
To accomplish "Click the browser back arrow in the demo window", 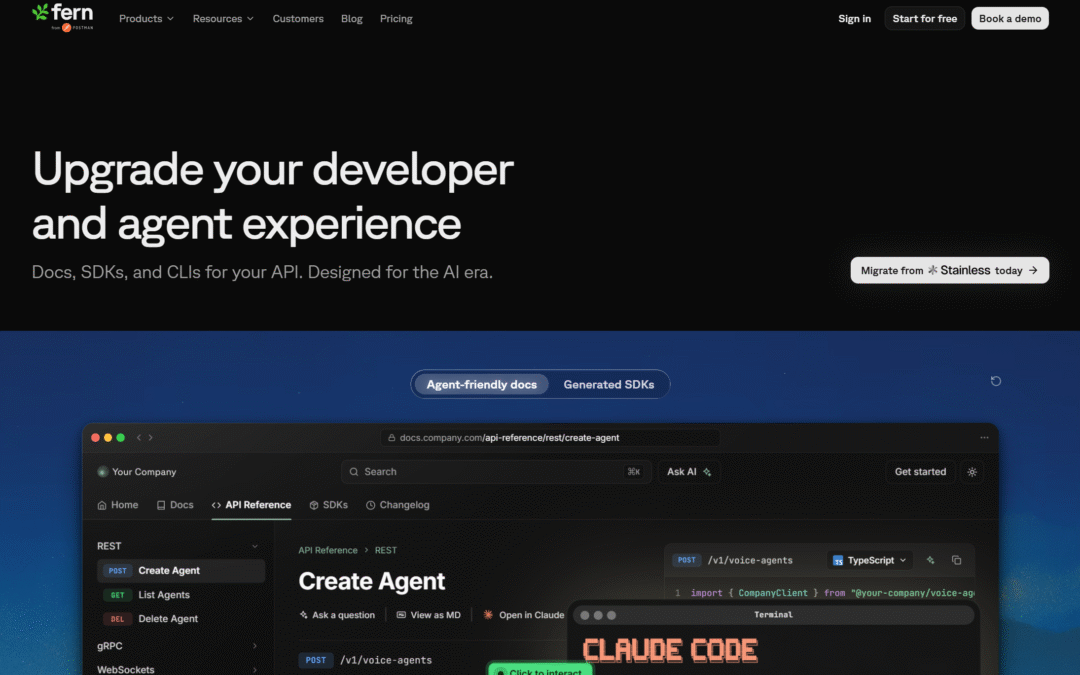I will click(x=139, y=437).
